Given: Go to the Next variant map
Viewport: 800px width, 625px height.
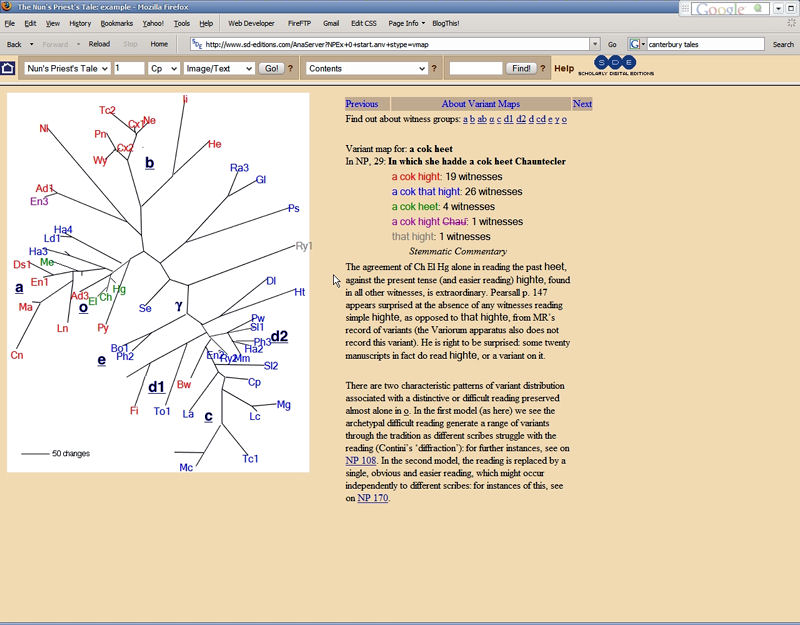Looking at the screenshot, I should coord(582,104).
